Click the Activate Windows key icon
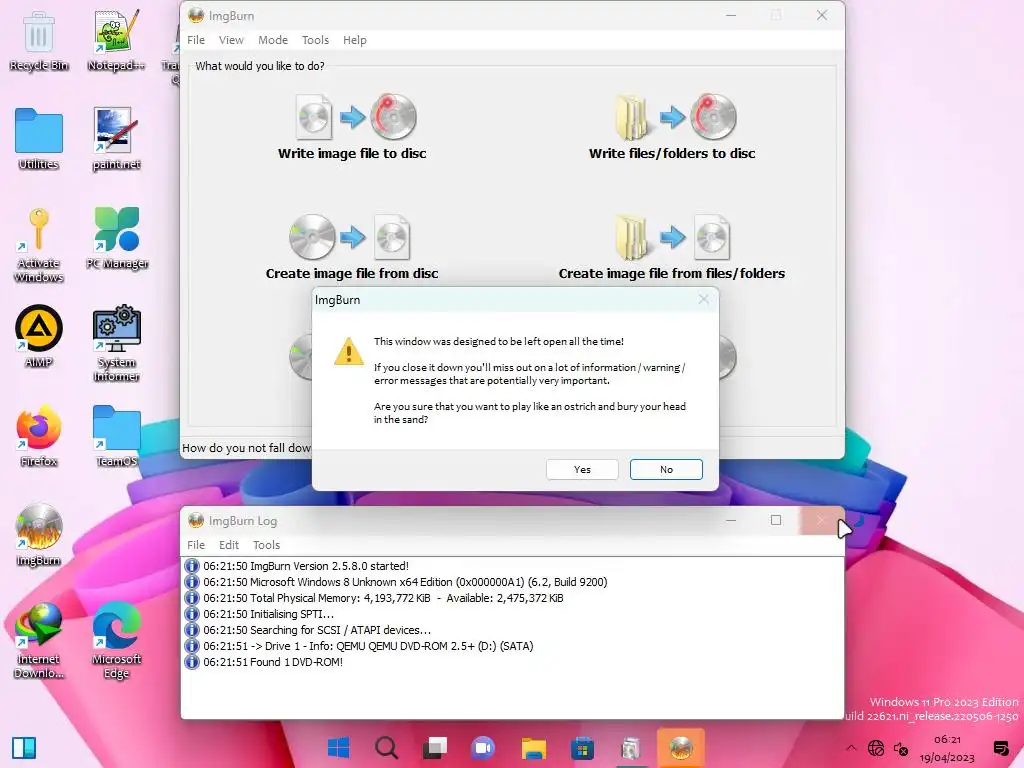The image size is (1024, 768). pyautogui.click(x=39, y=245)
